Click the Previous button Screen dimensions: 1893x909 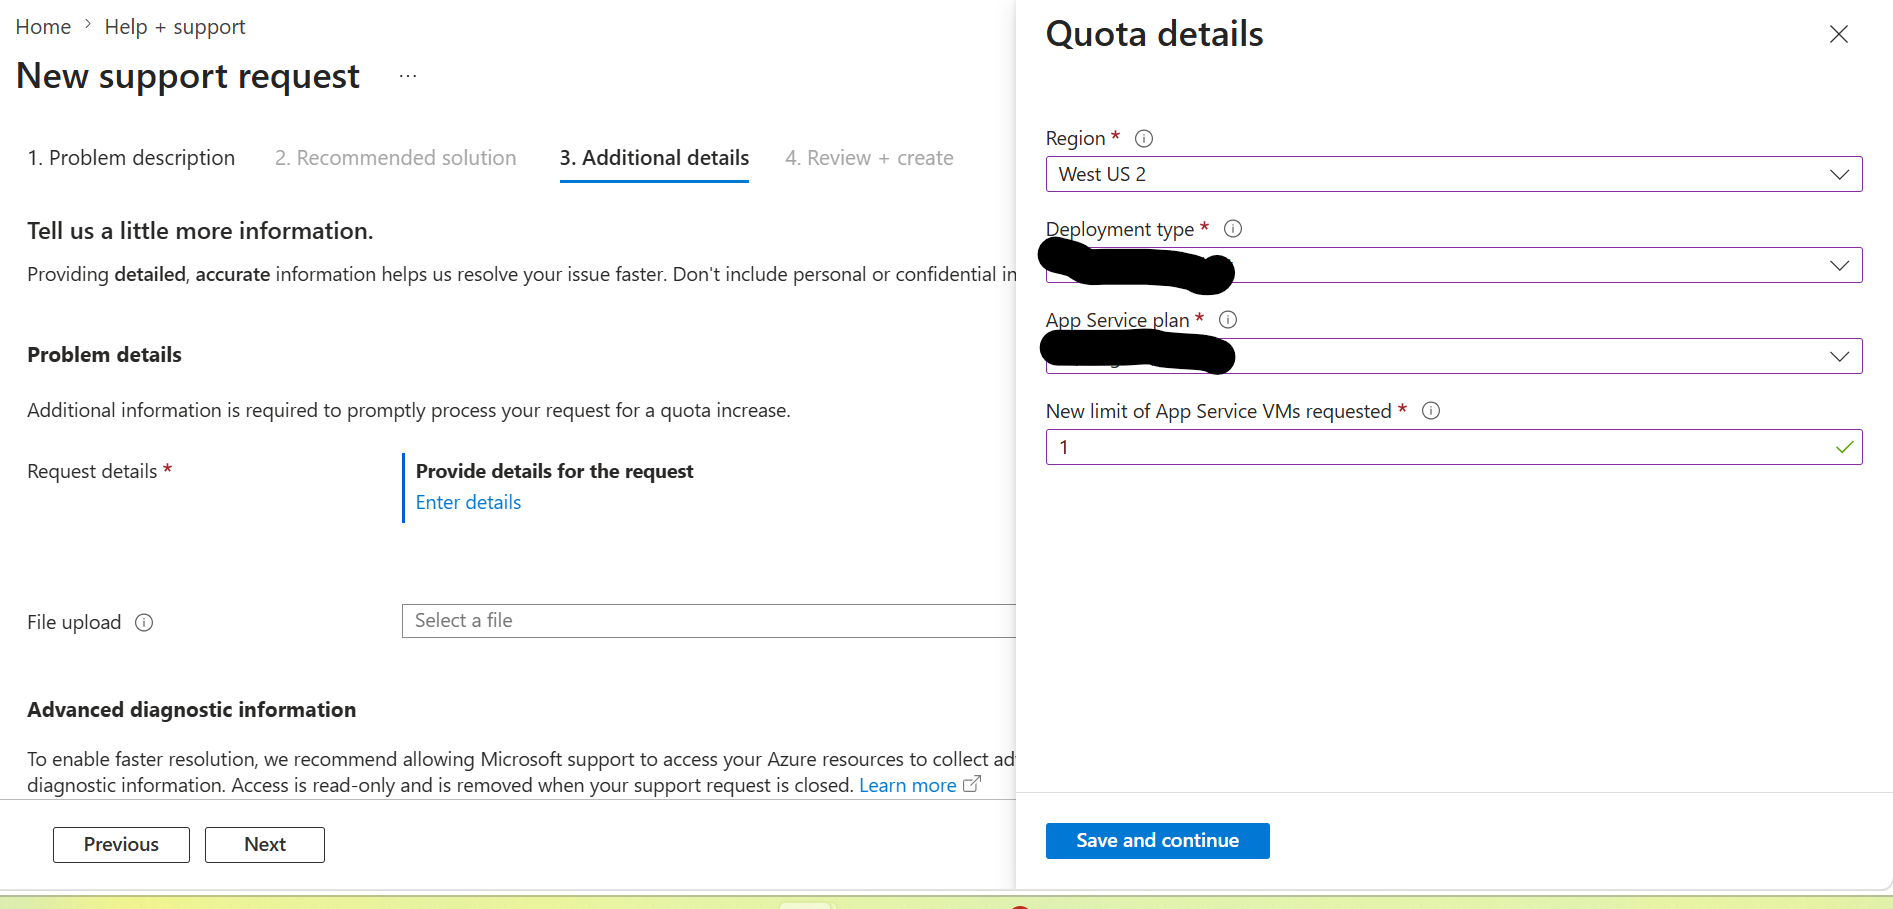121,845
